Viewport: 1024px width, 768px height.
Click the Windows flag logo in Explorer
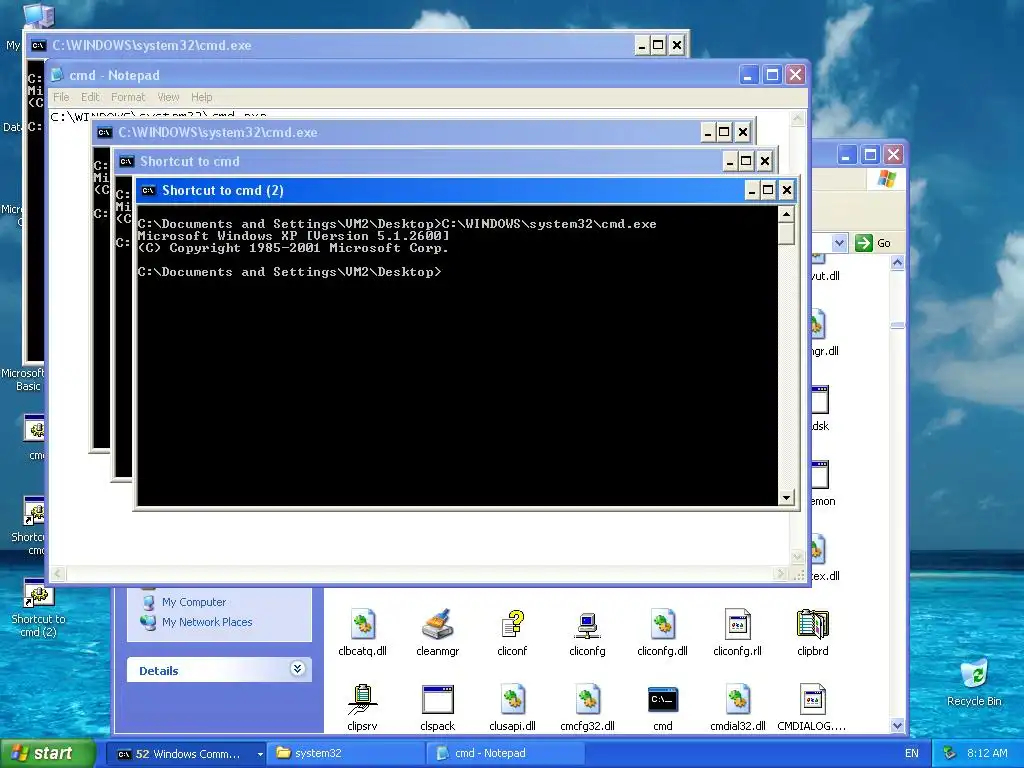point(886,178)
